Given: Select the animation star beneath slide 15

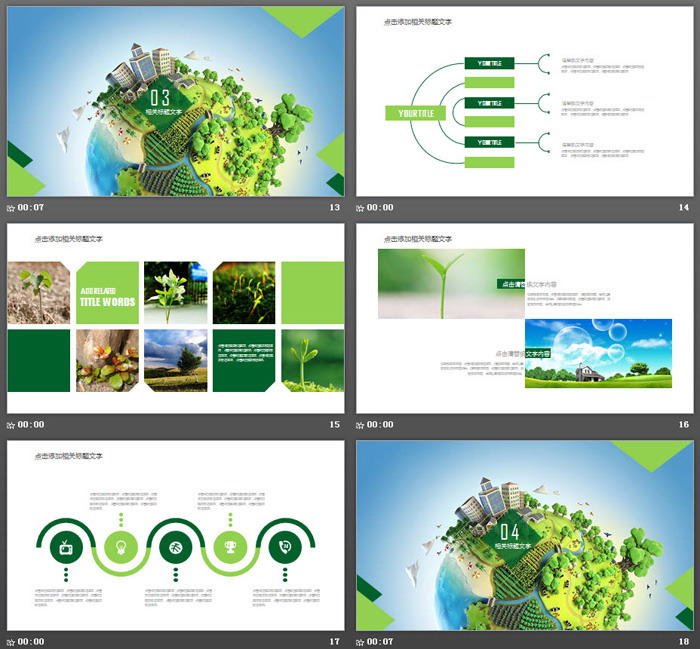Looking at the screenshot, I should (x=11, y=425).
